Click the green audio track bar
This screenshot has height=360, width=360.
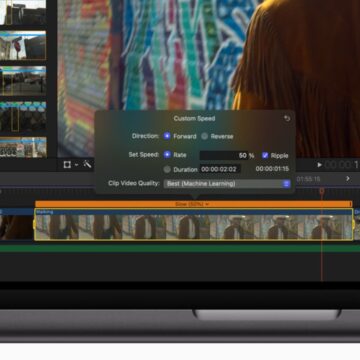click(180, 248)
